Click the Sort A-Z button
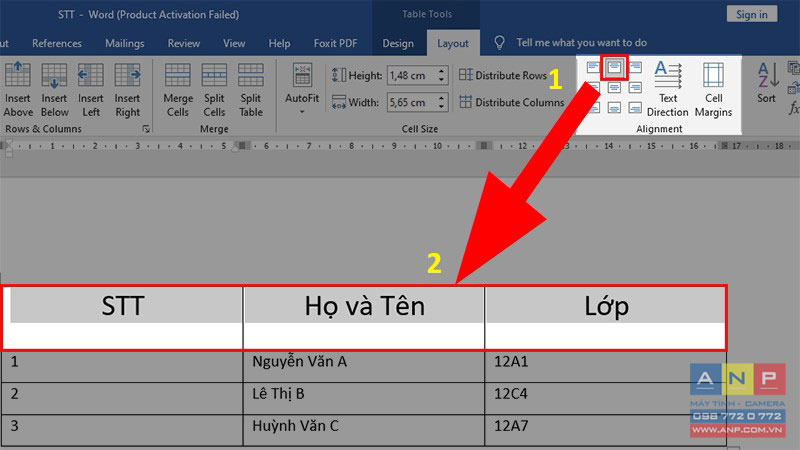Image resolution: width=800 pixels, height=450 pixels. pyautogui.click(x=766, y=82)
